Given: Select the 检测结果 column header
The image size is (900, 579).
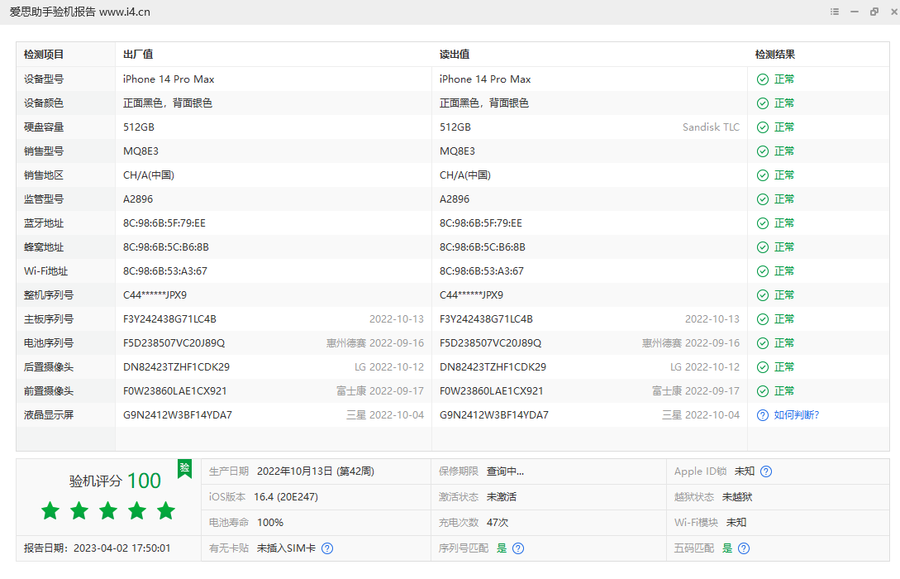Looking at the screenshot, I should 775,55.
